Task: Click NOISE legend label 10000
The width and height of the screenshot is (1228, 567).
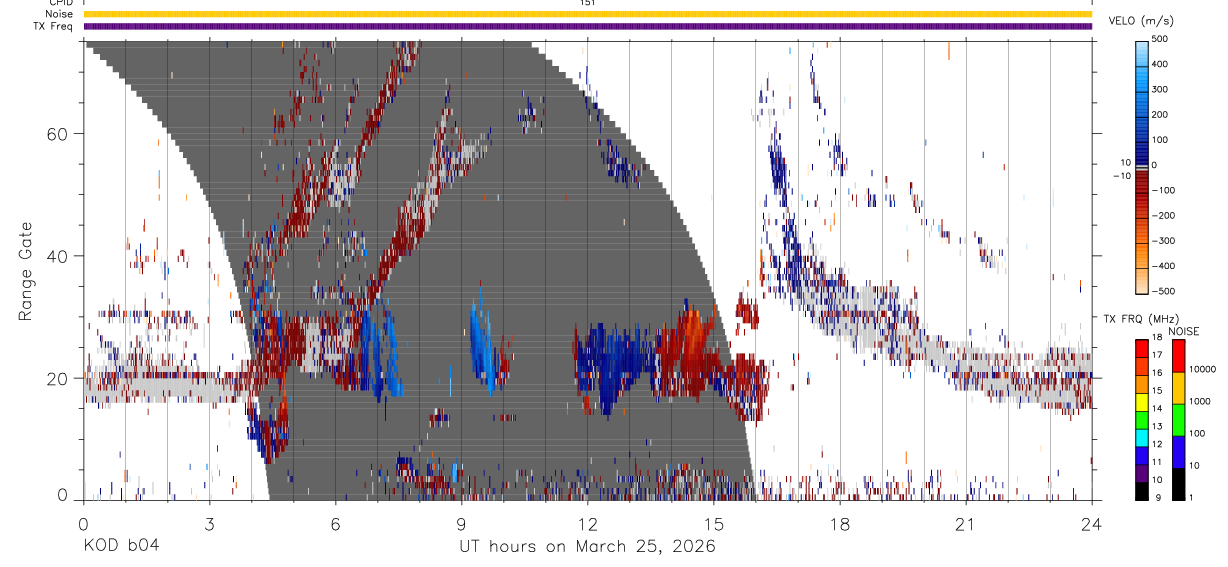Action: click(1202, 369)
